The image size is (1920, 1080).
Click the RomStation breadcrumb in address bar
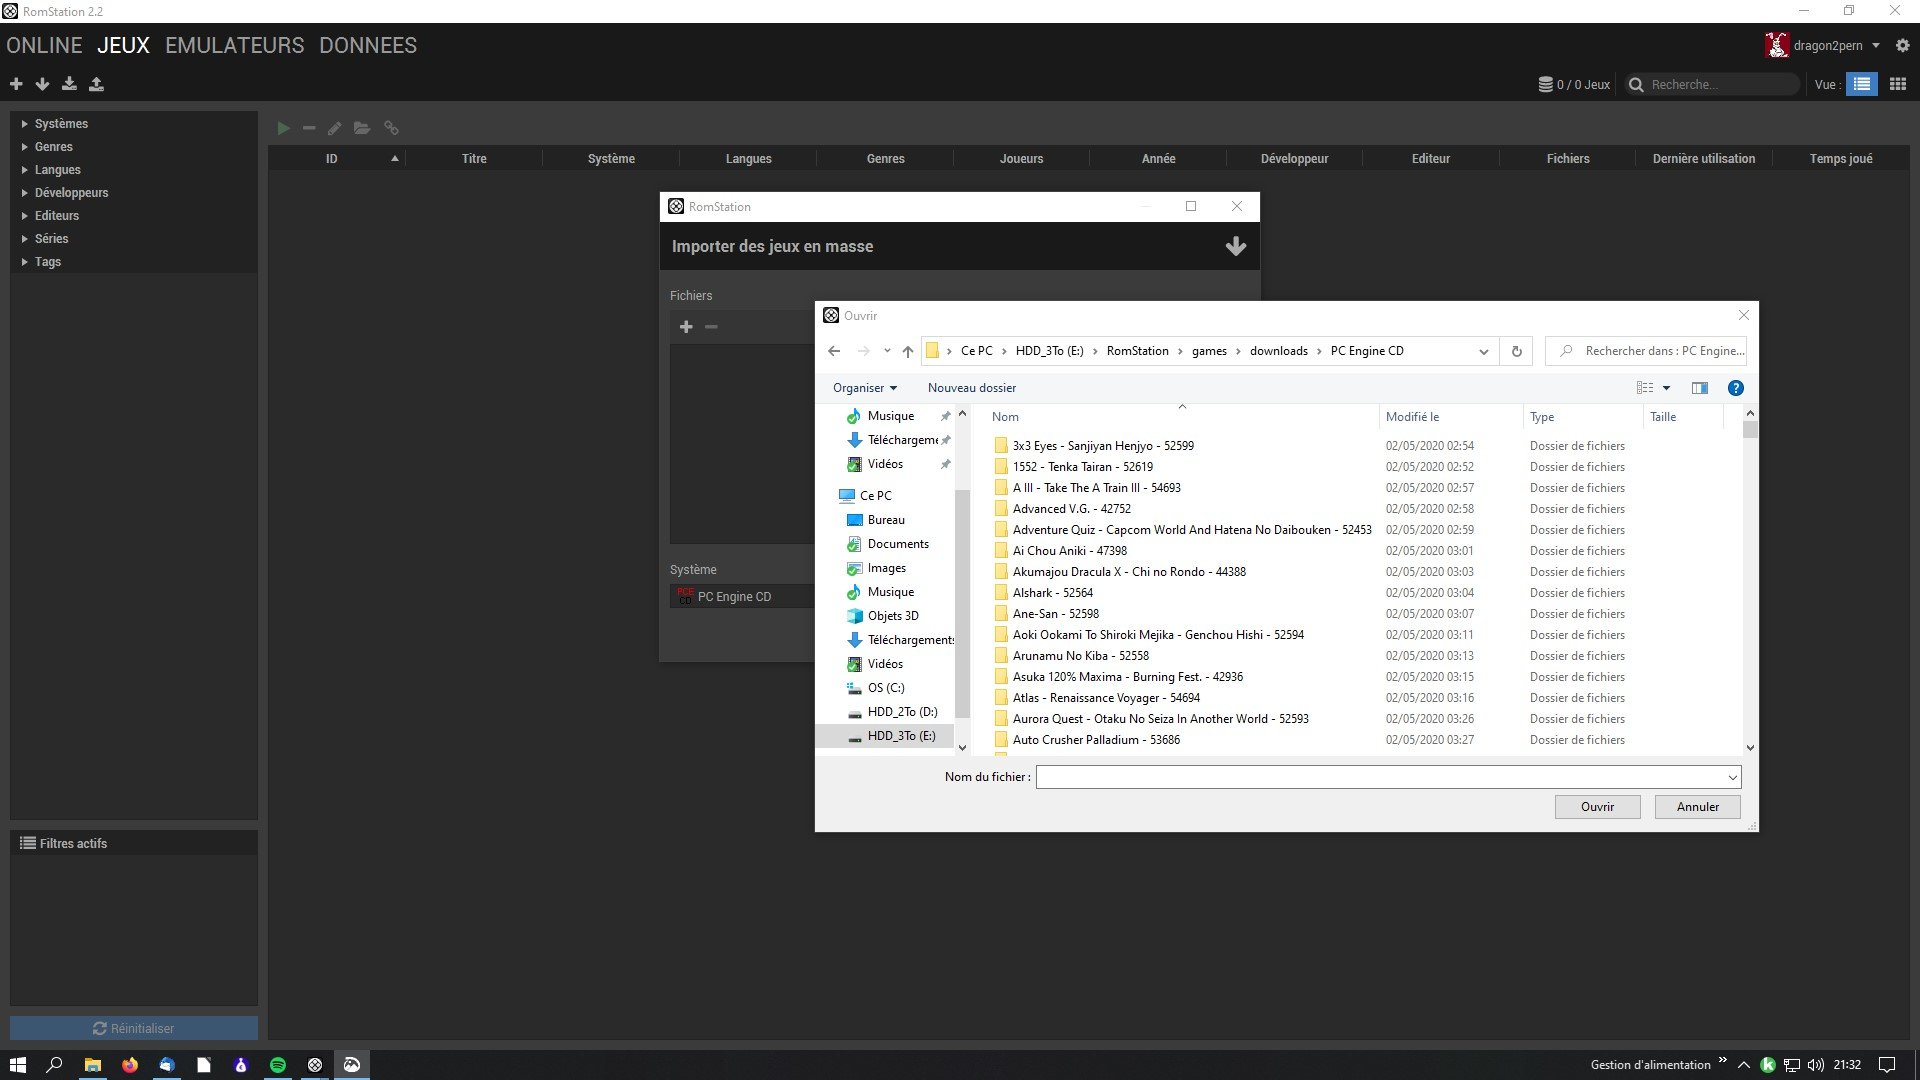1137,351
